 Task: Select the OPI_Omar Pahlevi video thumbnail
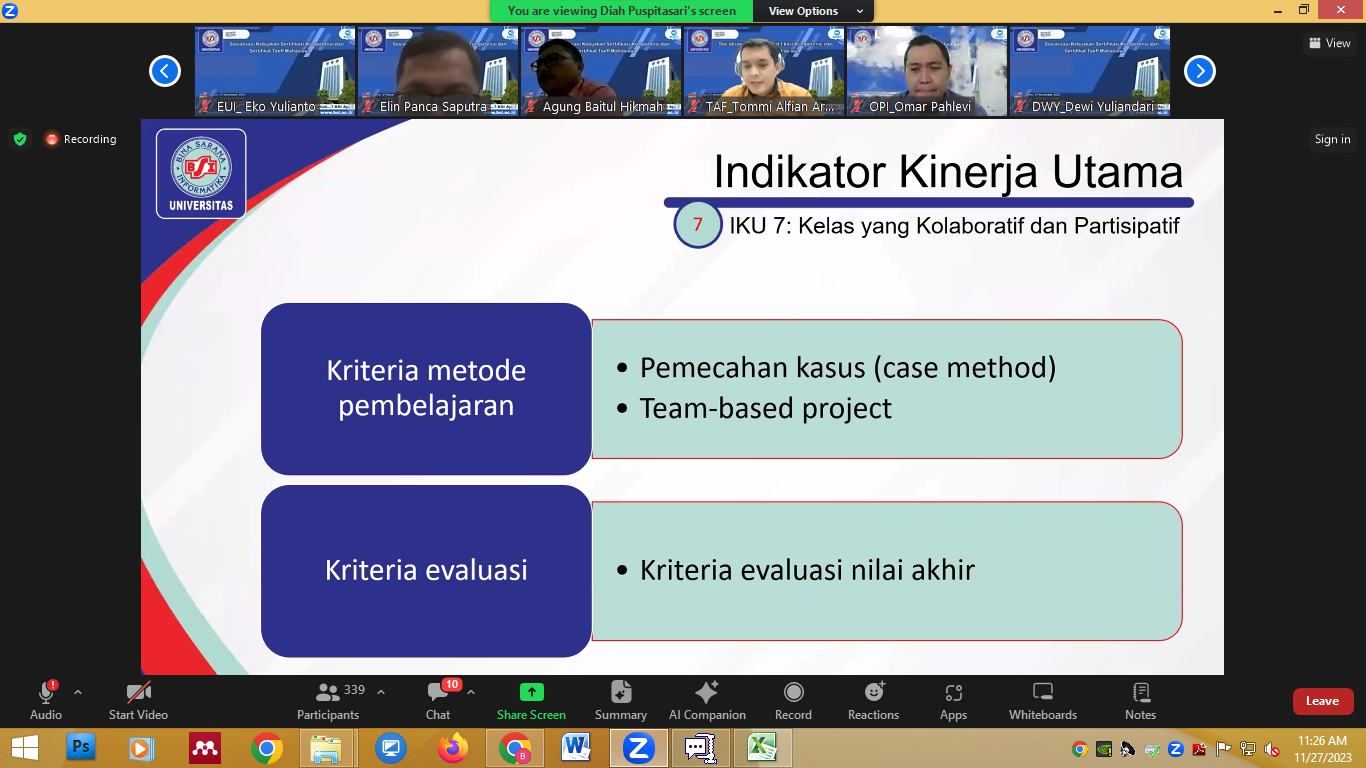click(x=927, y=71)
